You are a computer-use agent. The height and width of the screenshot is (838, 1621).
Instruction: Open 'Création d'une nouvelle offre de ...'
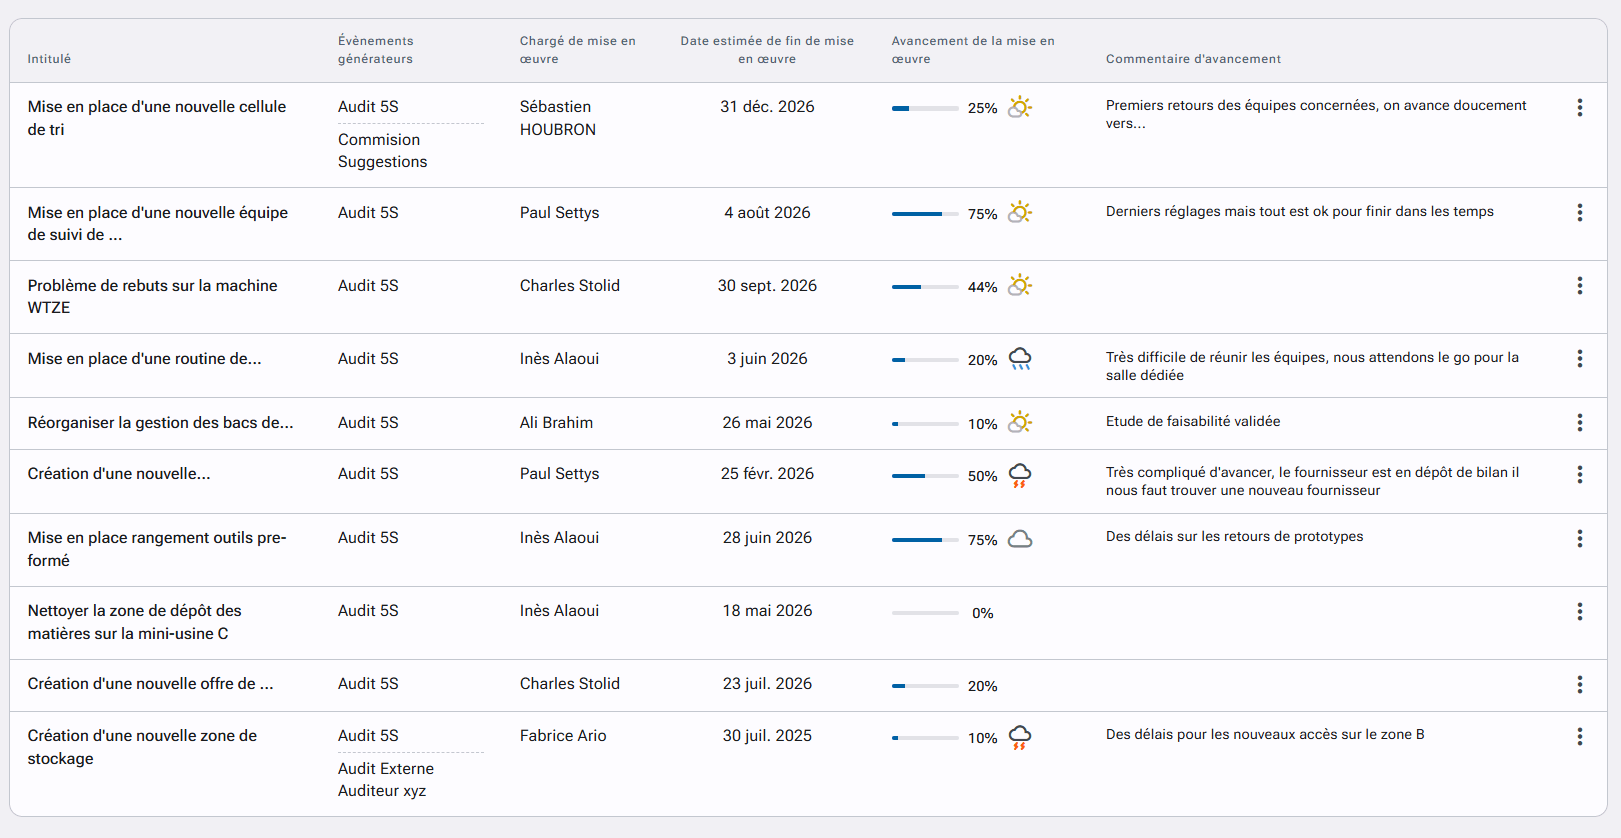tap(151, 684)
